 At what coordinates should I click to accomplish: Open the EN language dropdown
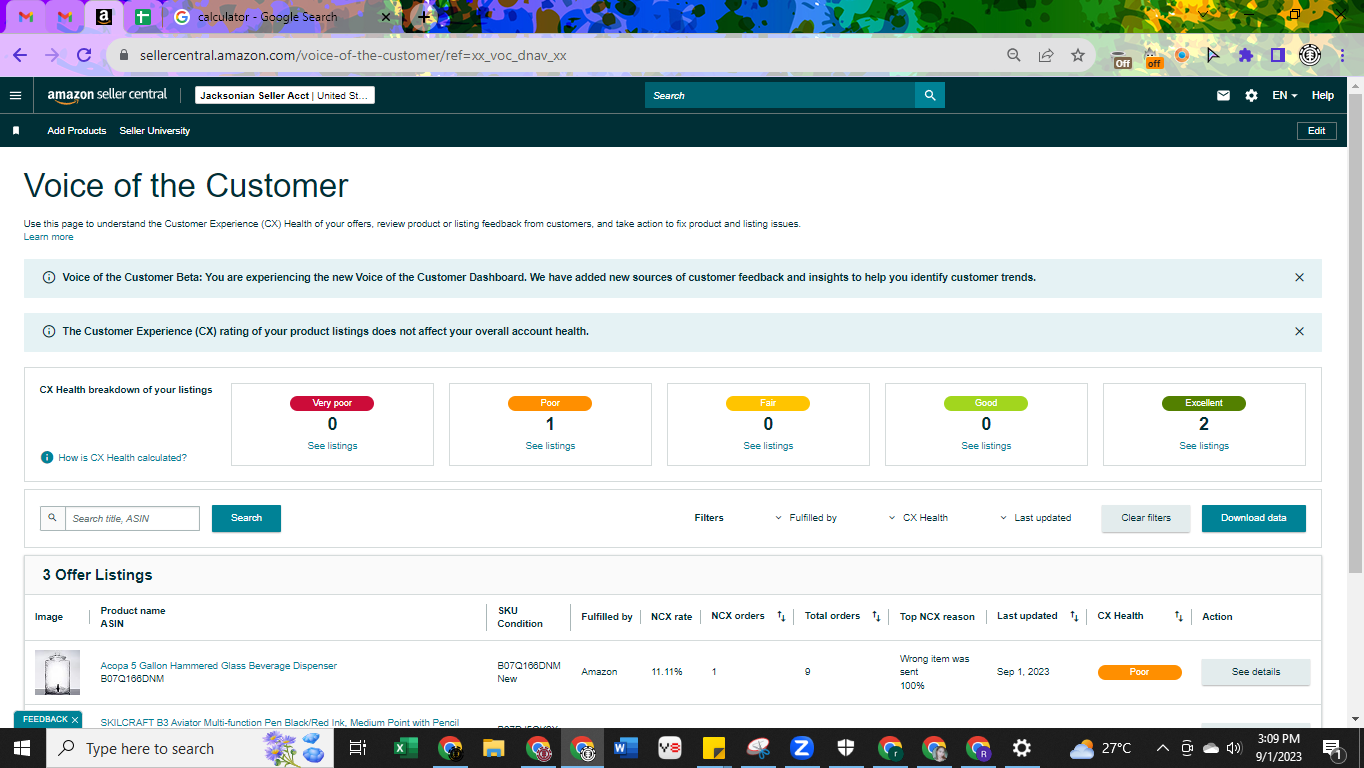pyautogui.click(x=1285, y=96)
